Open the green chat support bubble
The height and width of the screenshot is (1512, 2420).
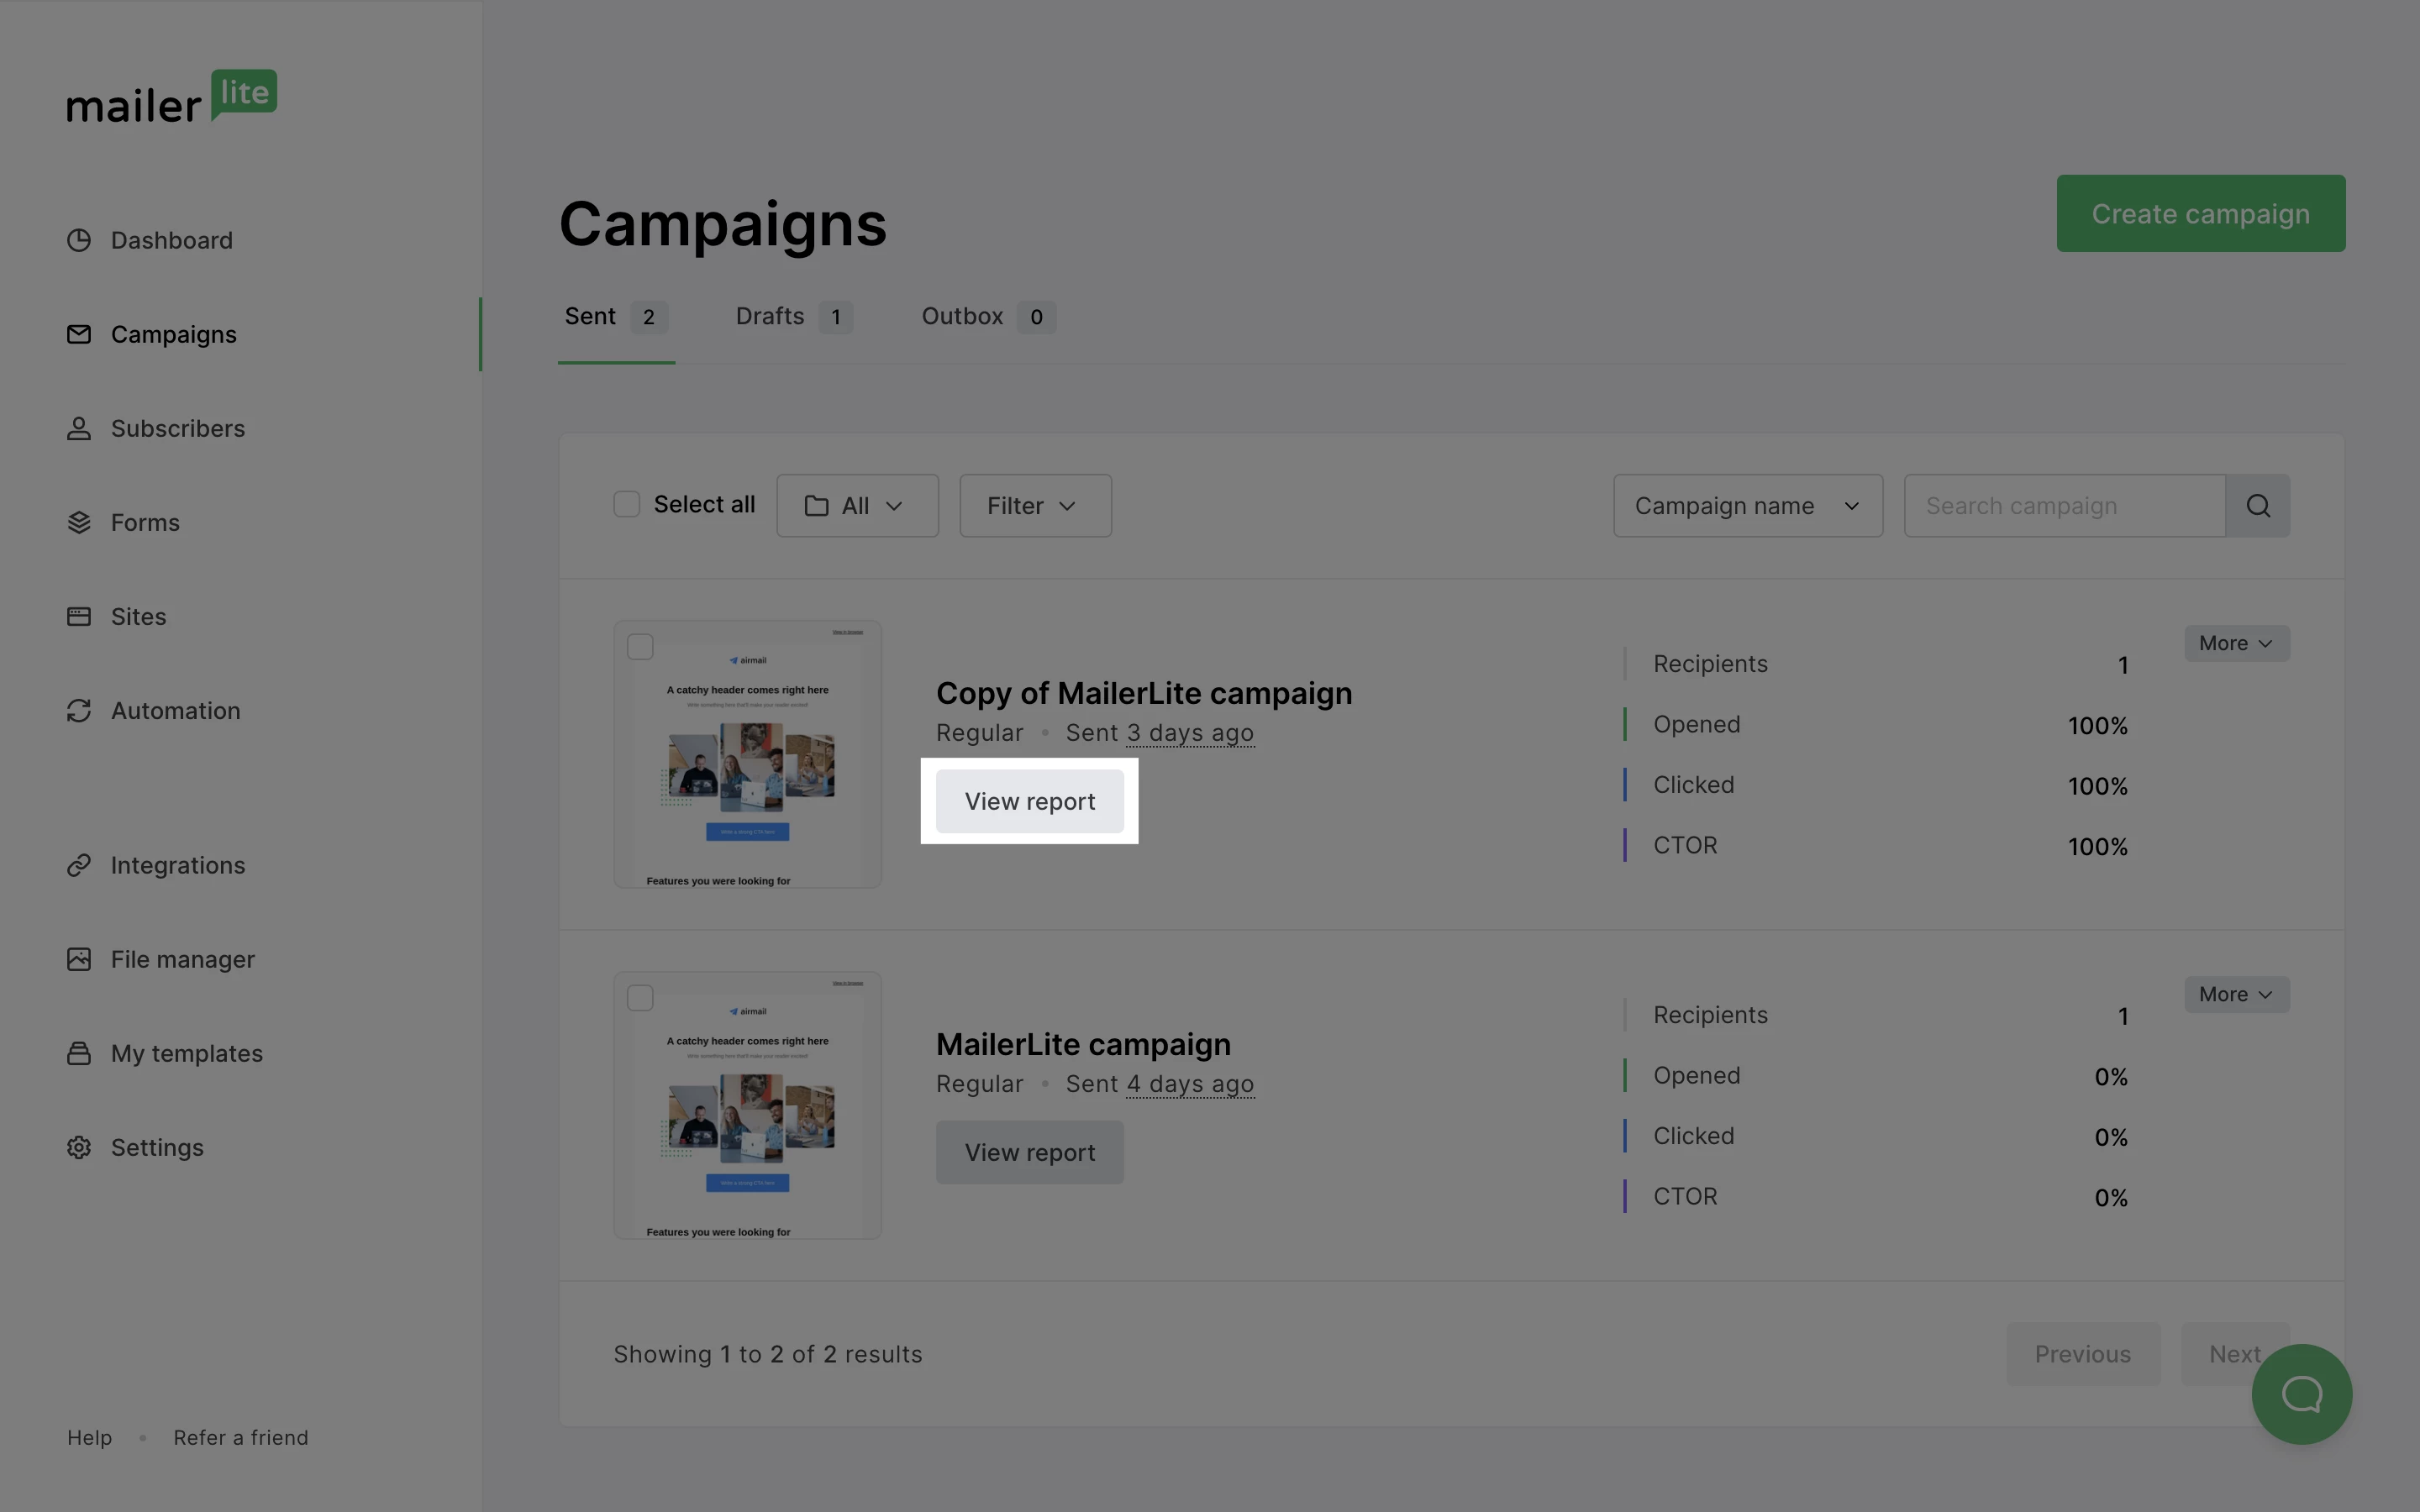(x=2301, y=1393)
